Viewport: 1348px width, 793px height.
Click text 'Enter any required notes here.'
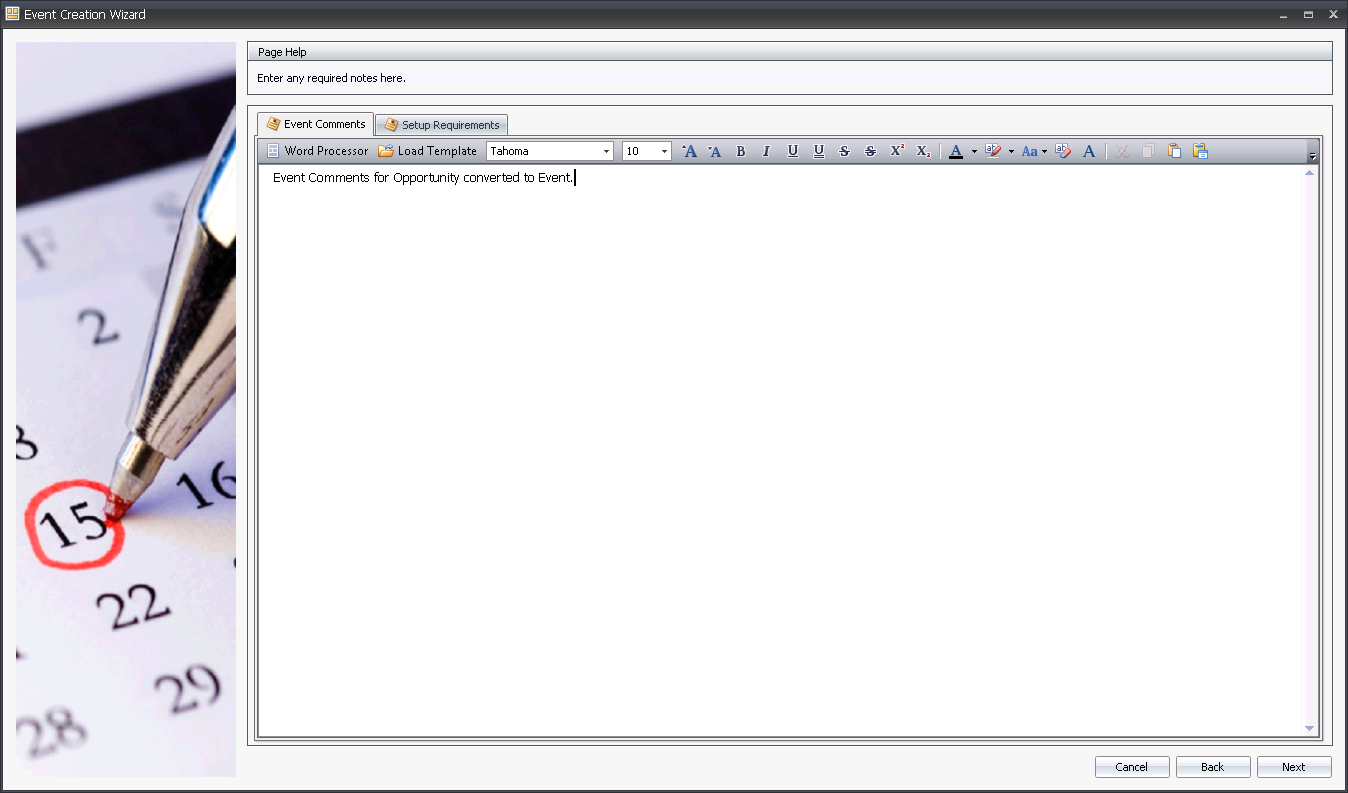(331, 78)
